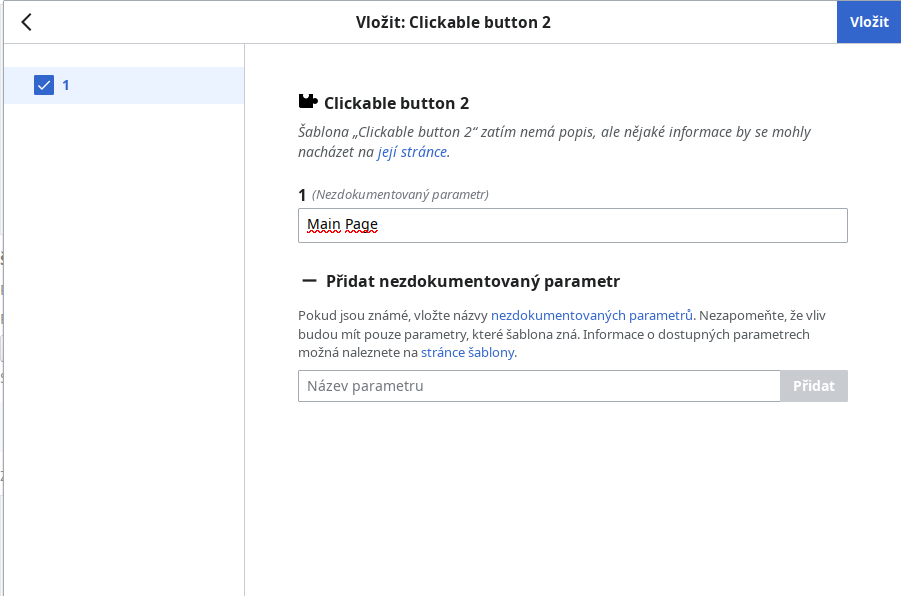Screen dimensions: 901x596
Task: Focus the Název parametru text field
Action: coord(538,386)
